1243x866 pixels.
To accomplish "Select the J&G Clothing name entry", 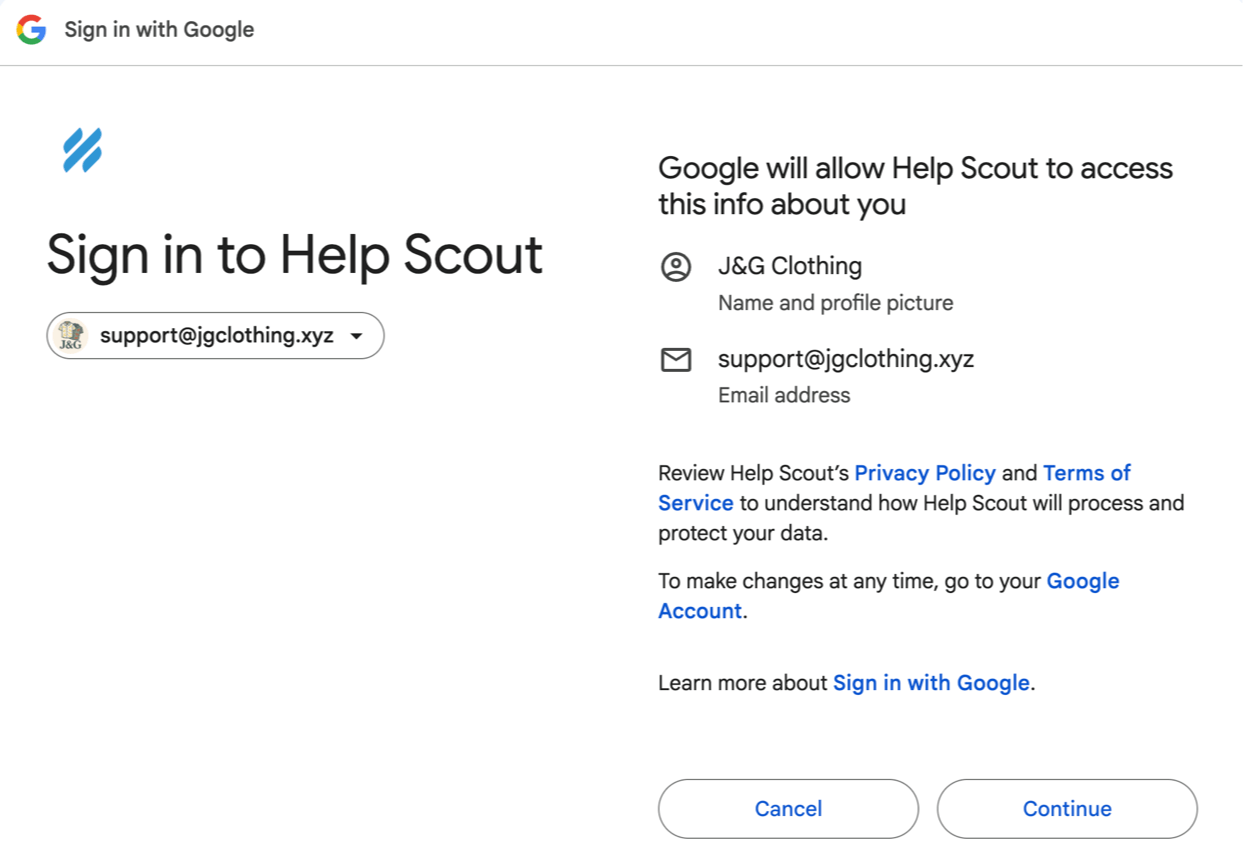I will [790, 266].
